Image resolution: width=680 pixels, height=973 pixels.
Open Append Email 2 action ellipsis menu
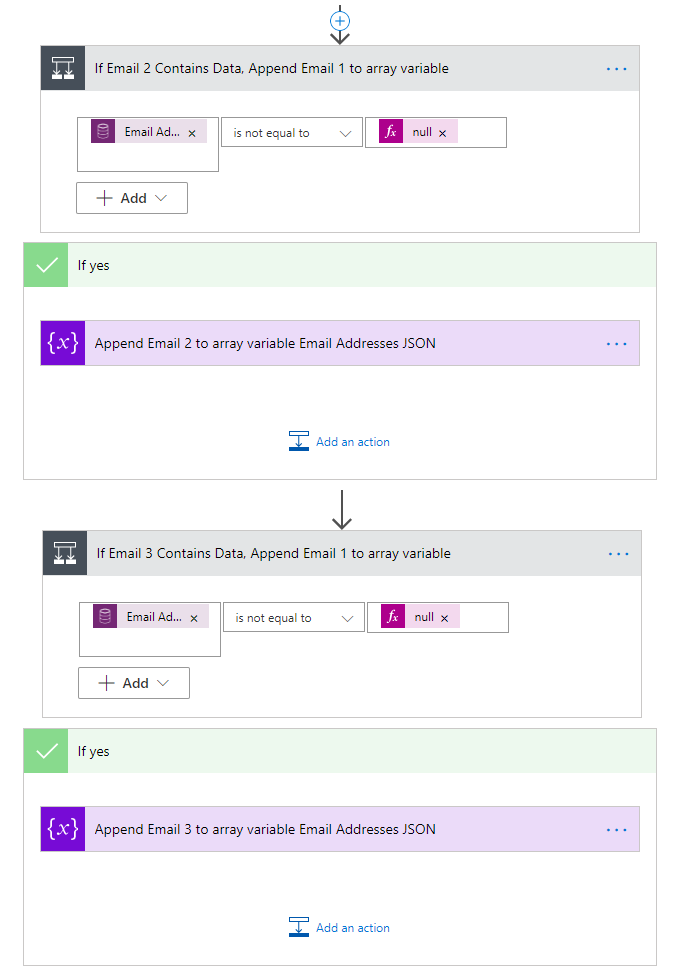616,343
